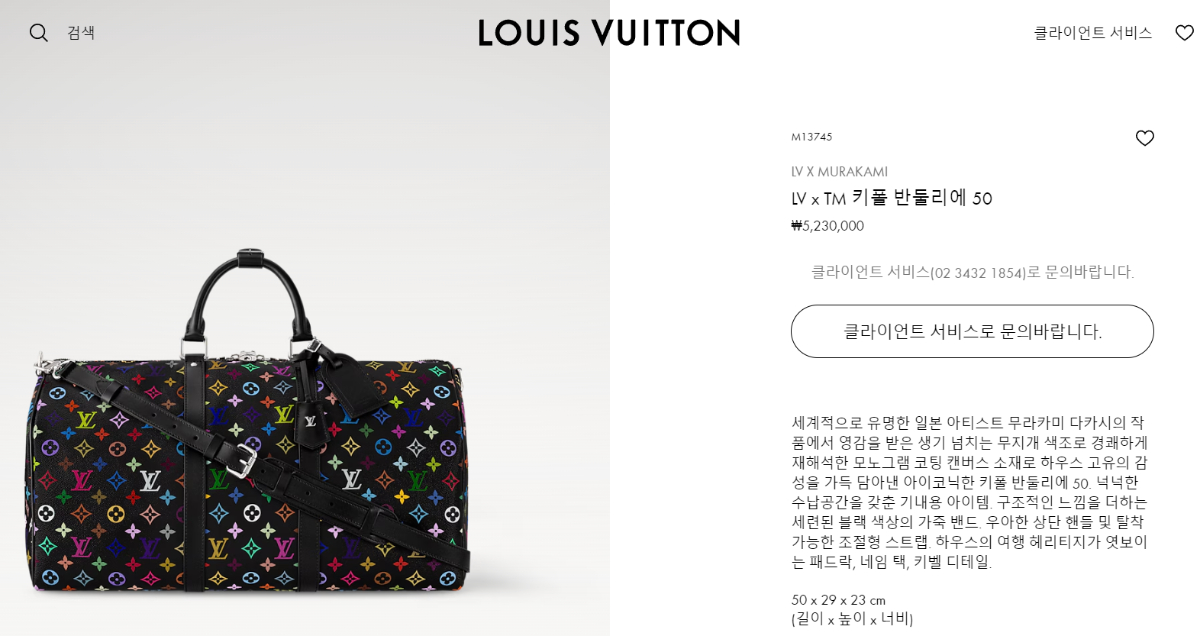Click the price ₩5,230,000

[x=827, y=226]
